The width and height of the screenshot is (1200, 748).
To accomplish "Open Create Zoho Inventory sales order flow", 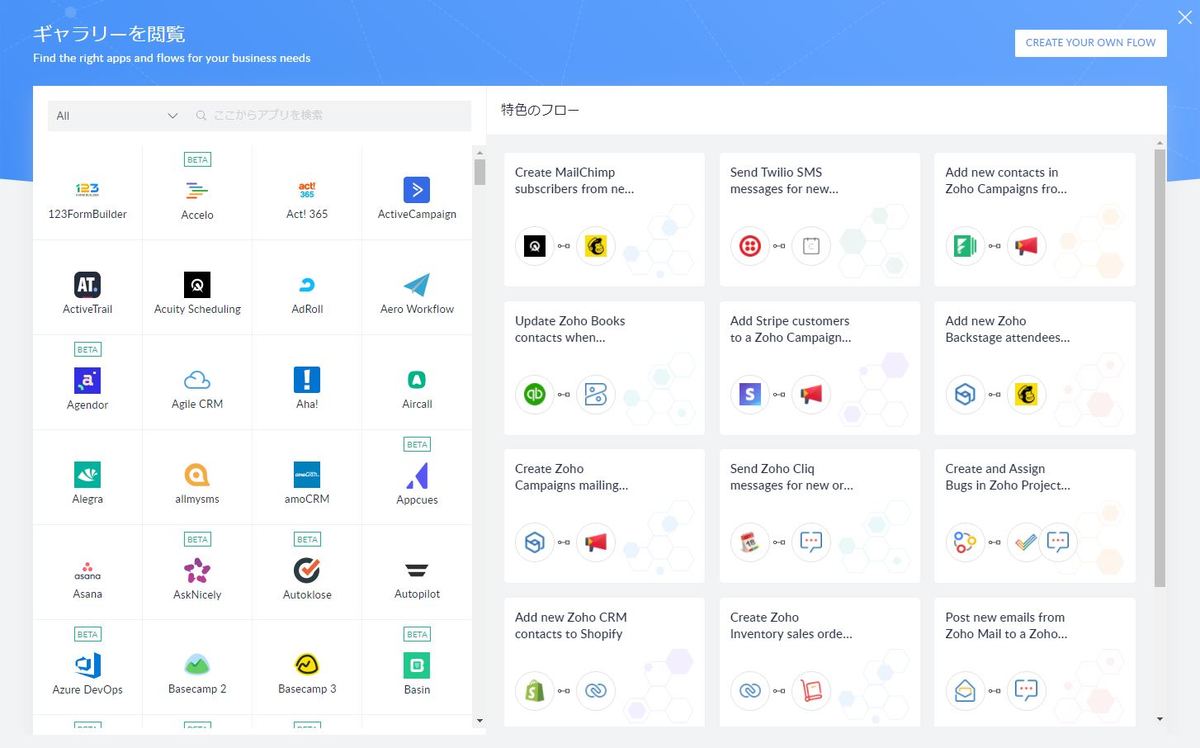I will coord(820,662).
